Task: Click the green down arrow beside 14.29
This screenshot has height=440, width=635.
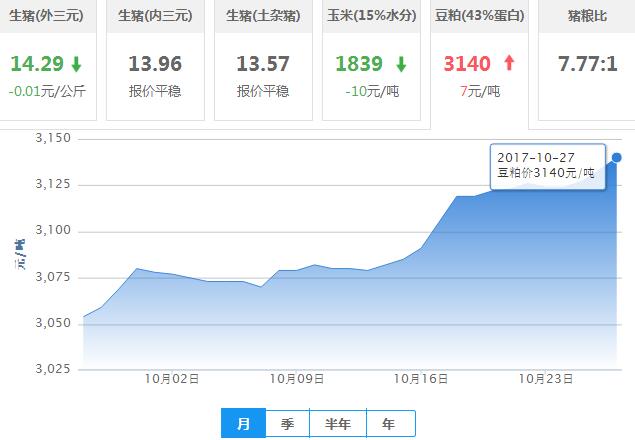Action: coord(77,64)
